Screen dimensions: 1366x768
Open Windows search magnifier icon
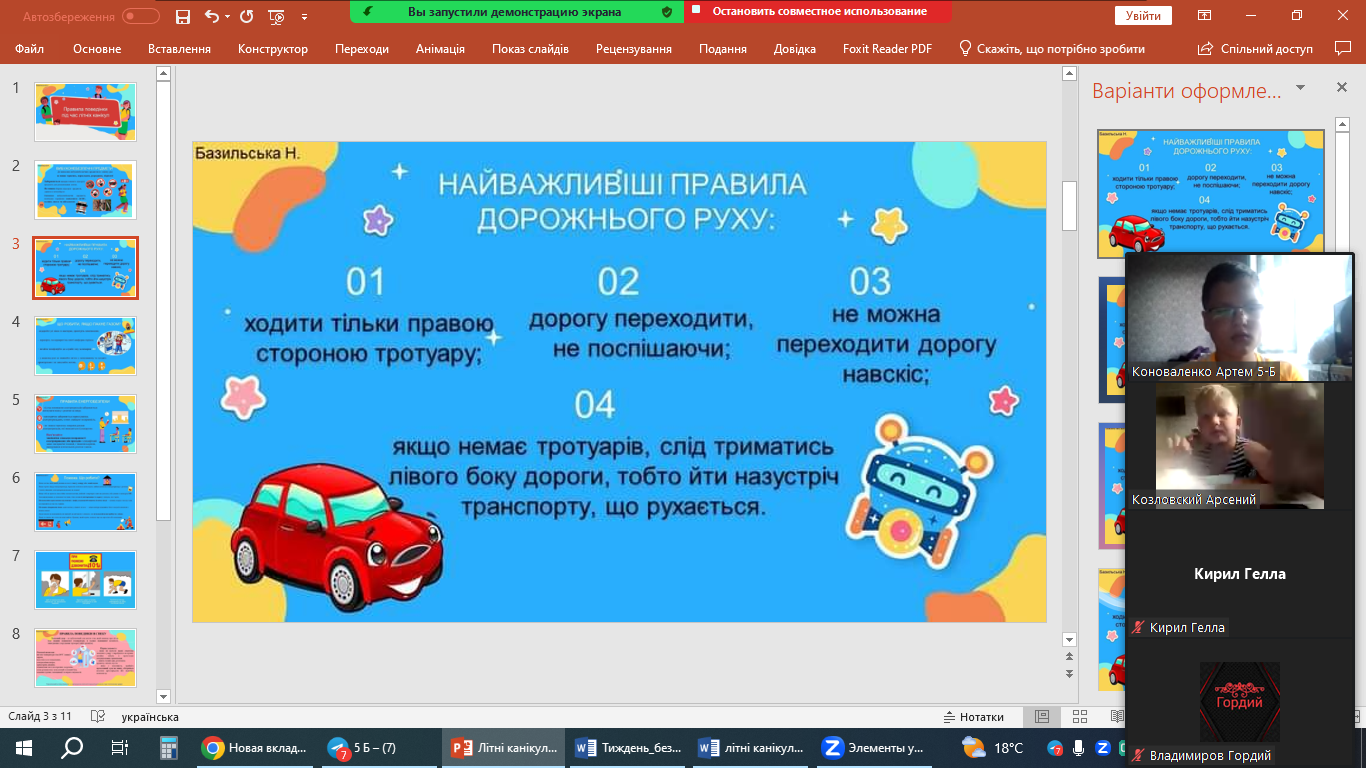(x=72, y=747)
